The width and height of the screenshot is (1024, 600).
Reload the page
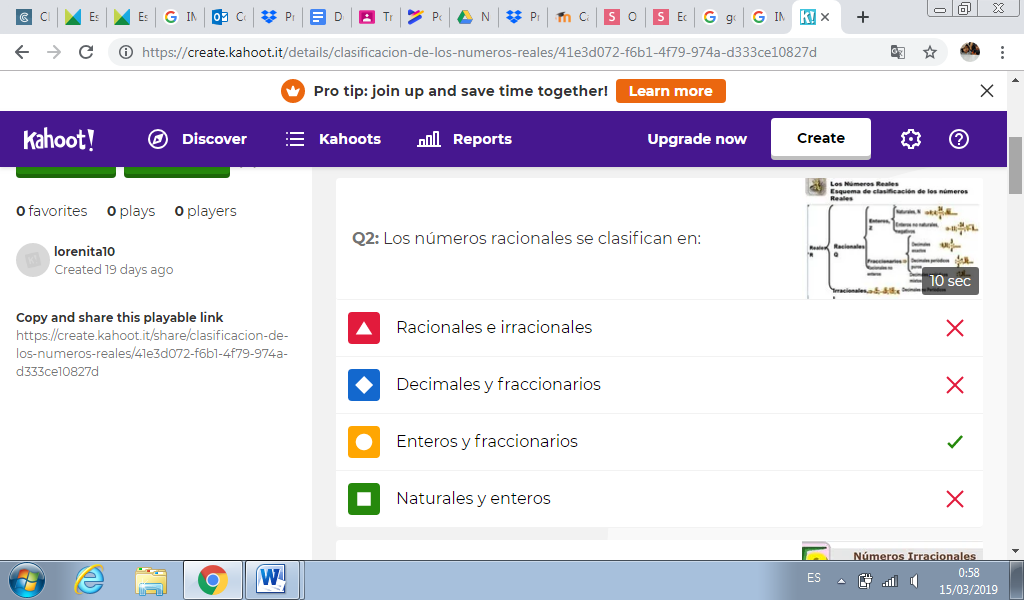(86, 52)
